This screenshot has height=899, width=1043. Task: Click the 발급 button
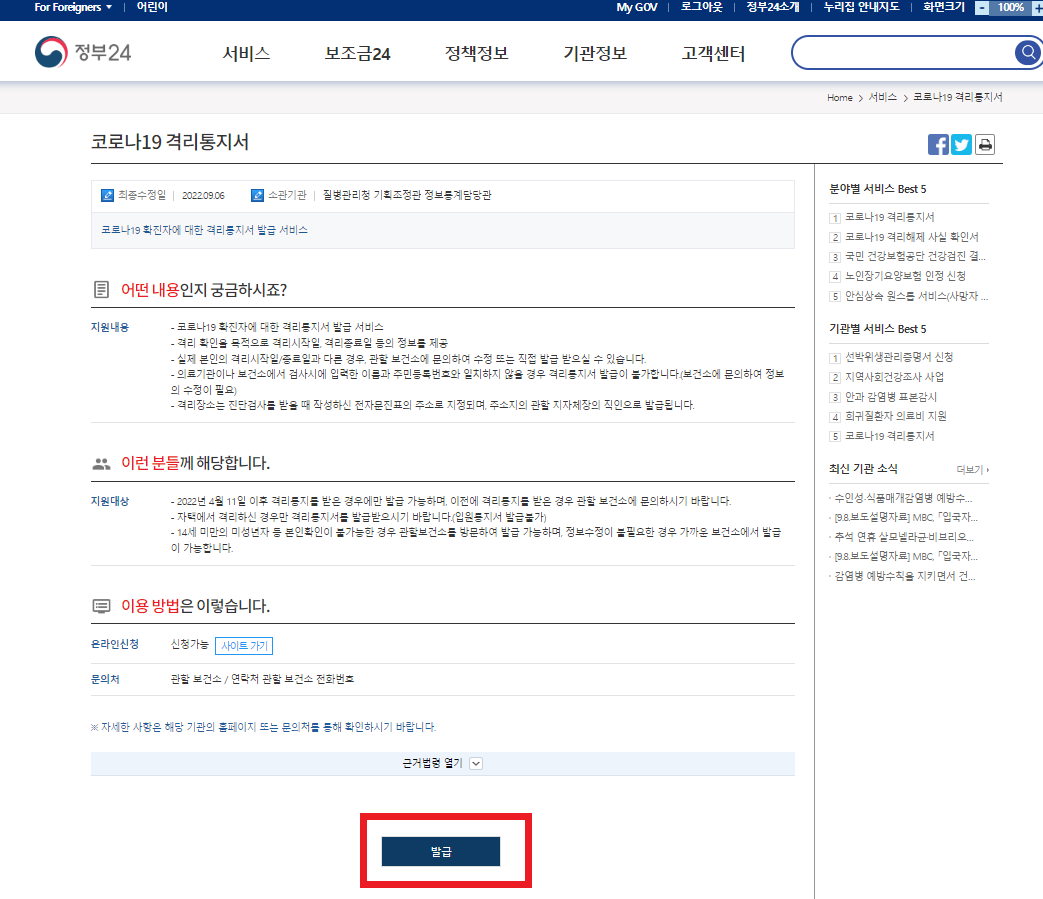439,851
